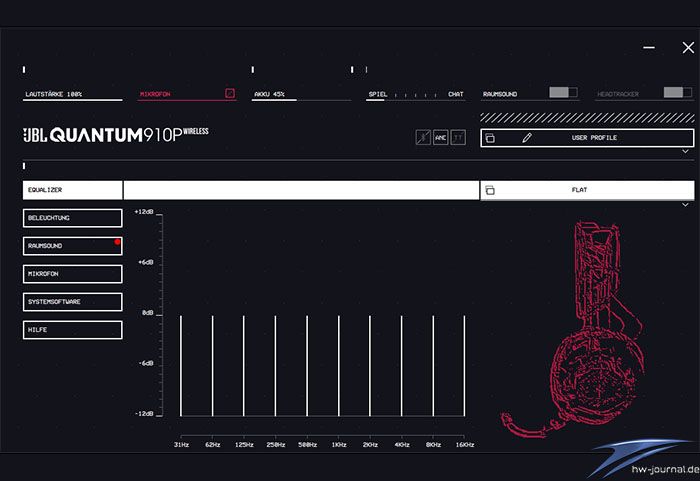Toggle the TT TalkThru icon

point(458,138)
